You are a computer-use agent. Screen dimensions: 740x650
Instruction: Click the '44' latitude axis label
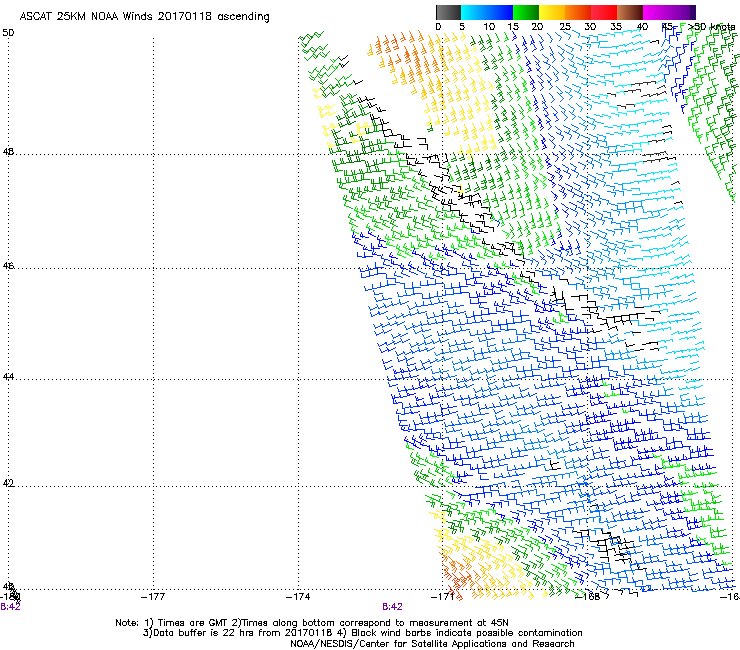[x=8, y=377]
